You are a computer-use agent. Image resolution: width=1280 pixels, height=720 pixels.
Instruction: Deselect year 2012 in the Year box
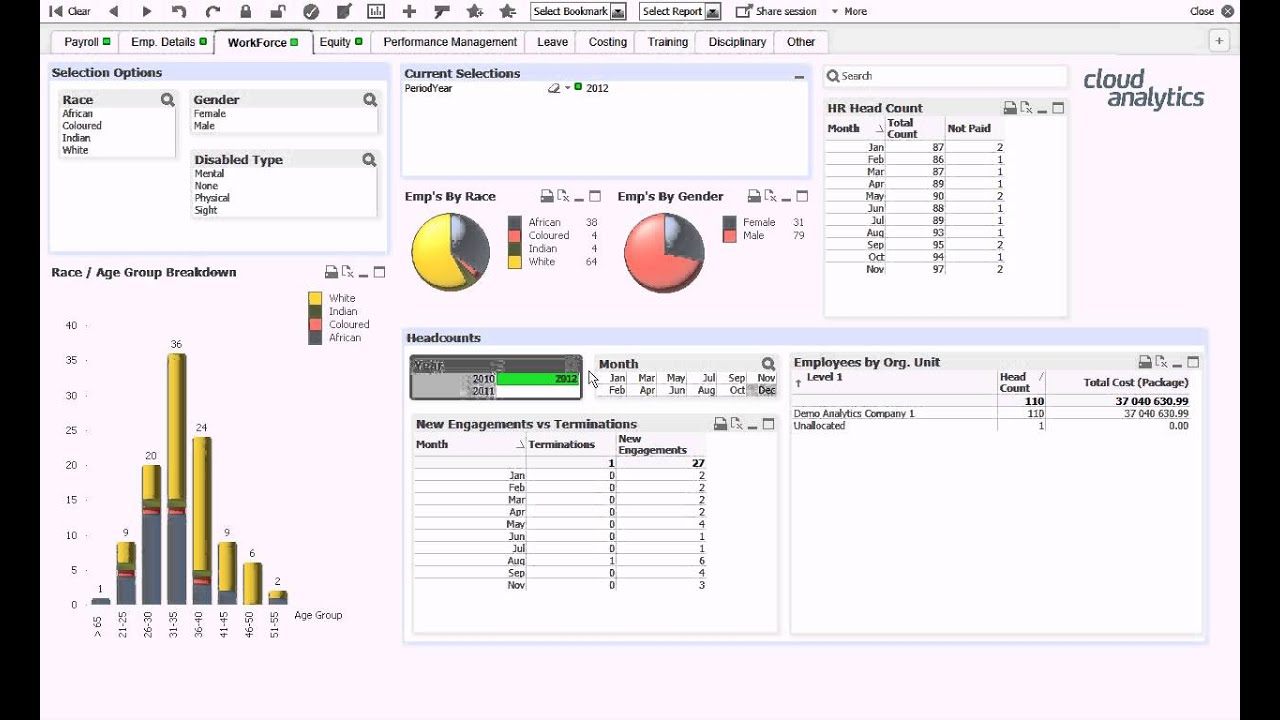click(x=538, y=379)
